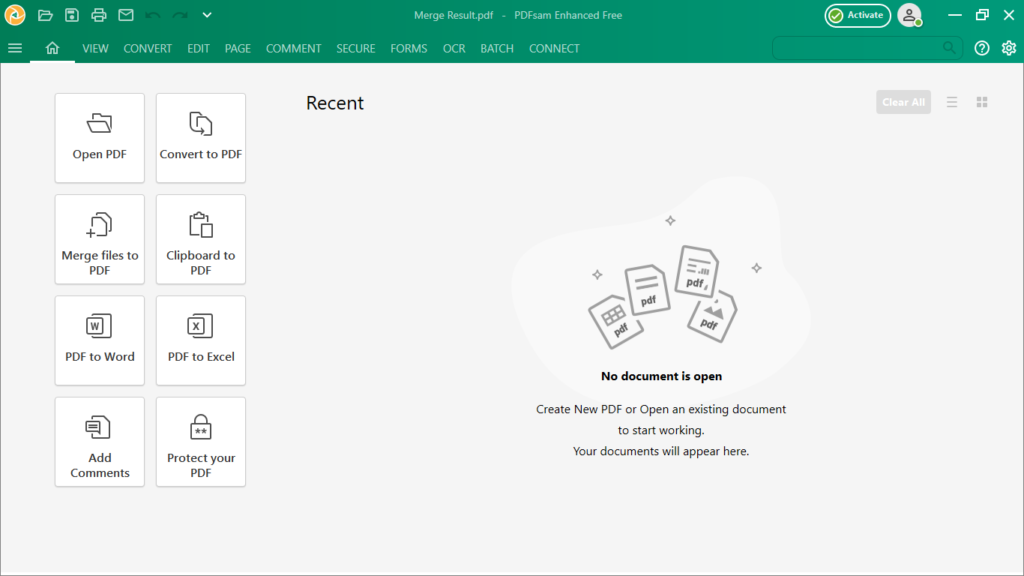Click the Activate button
This screenshot has width=1024, height=576.
[857, 15]
